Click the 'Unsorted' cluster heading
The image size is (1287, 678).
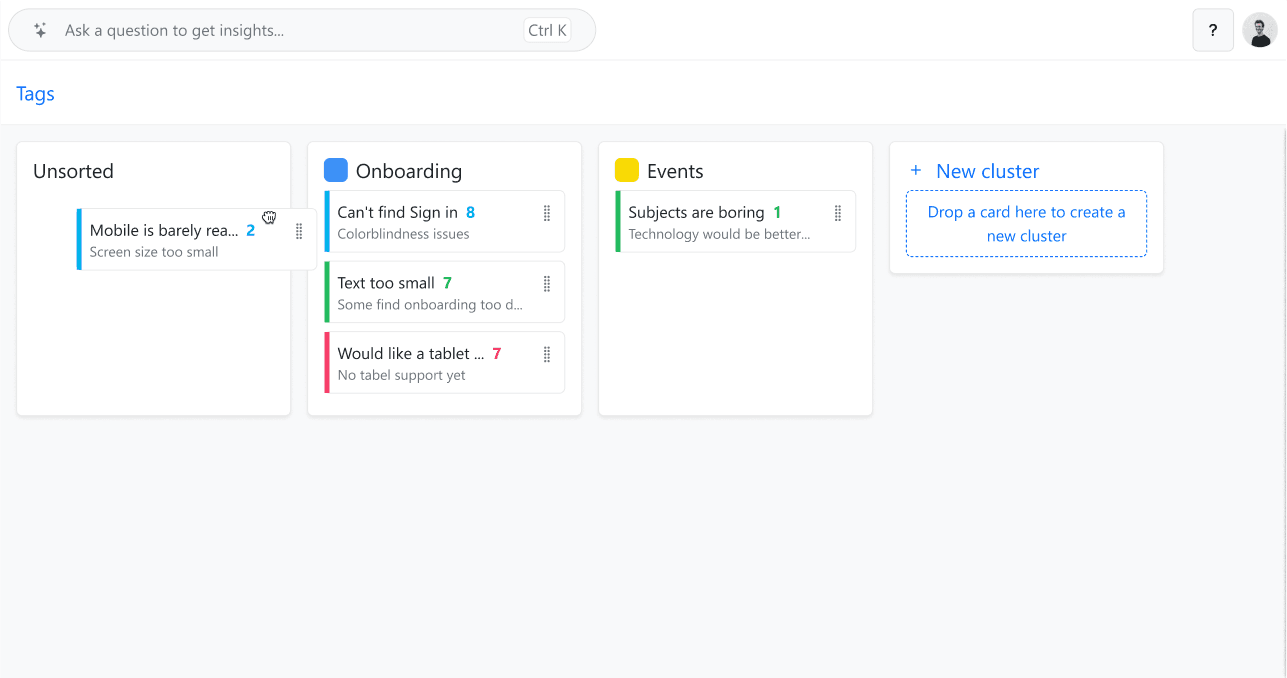tap(73, 171)
